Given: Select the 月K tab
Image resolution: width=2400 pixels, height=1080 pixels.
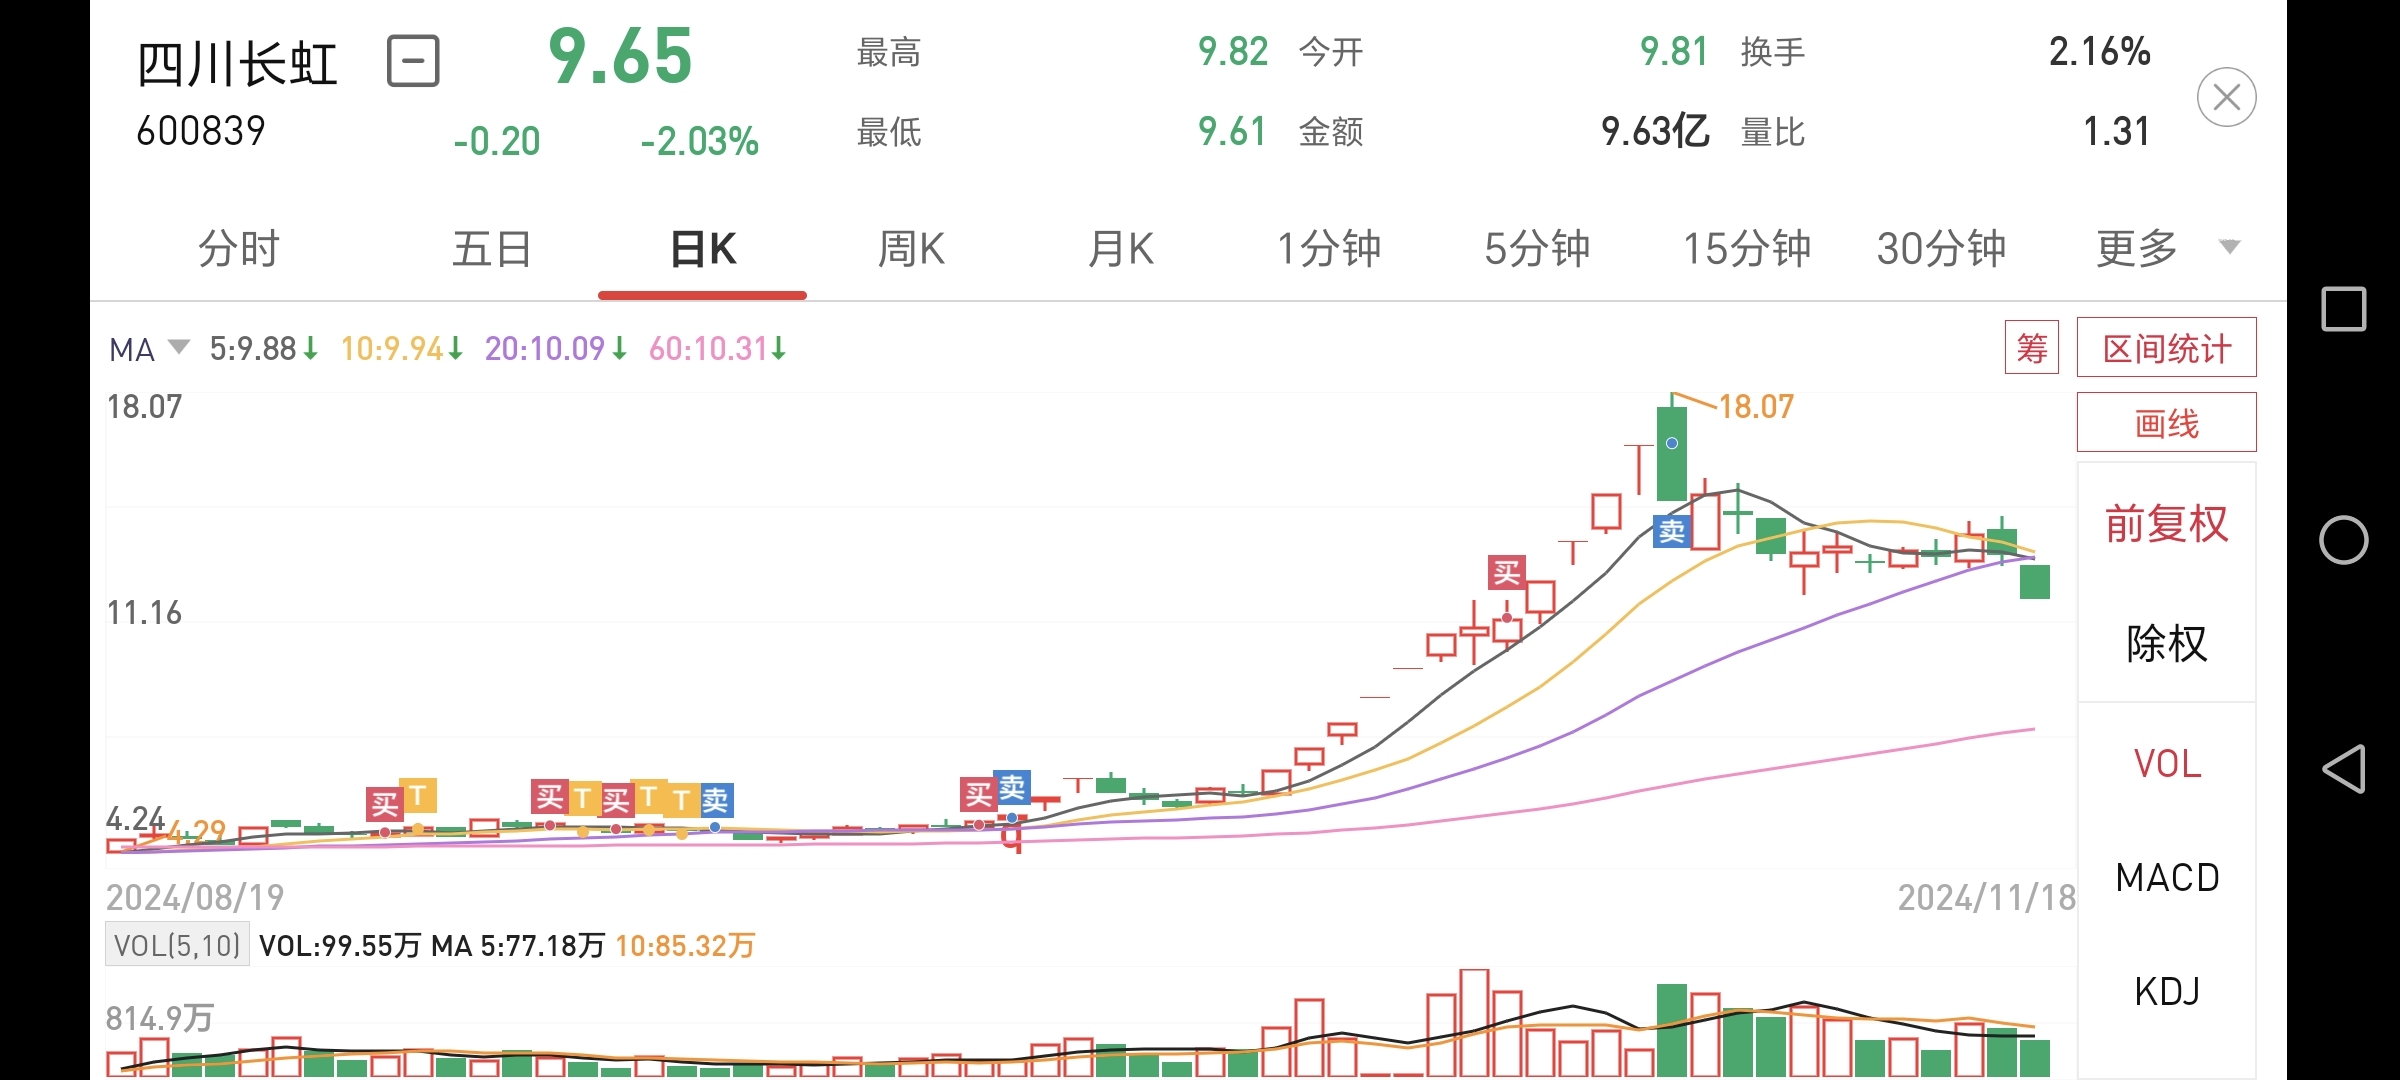Looking at the screenshot, I should 1120,248.
